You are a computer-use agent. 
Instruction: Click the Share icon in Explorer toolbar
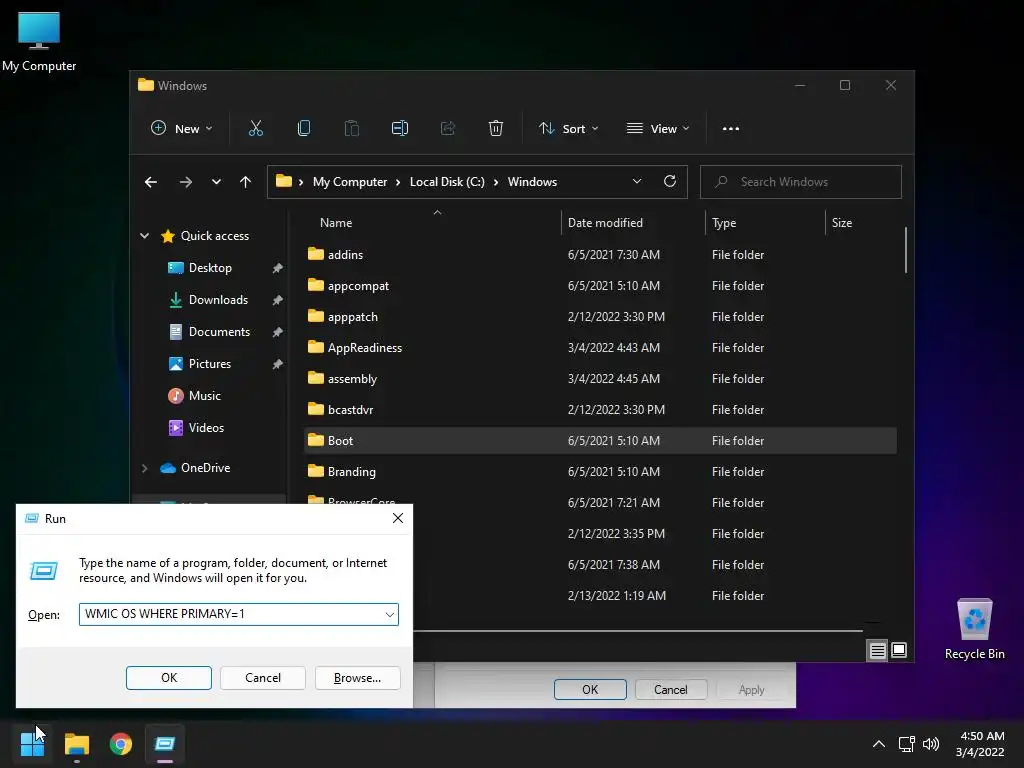(448, 129)
